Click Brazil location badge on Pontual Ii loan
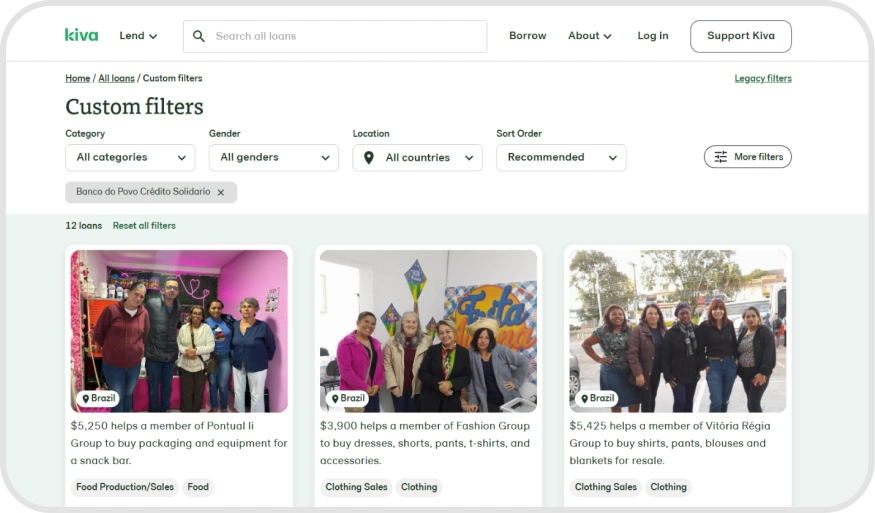The height and width of the screenshot is (513, 875). pyautogui.click(x=99, y=398)
